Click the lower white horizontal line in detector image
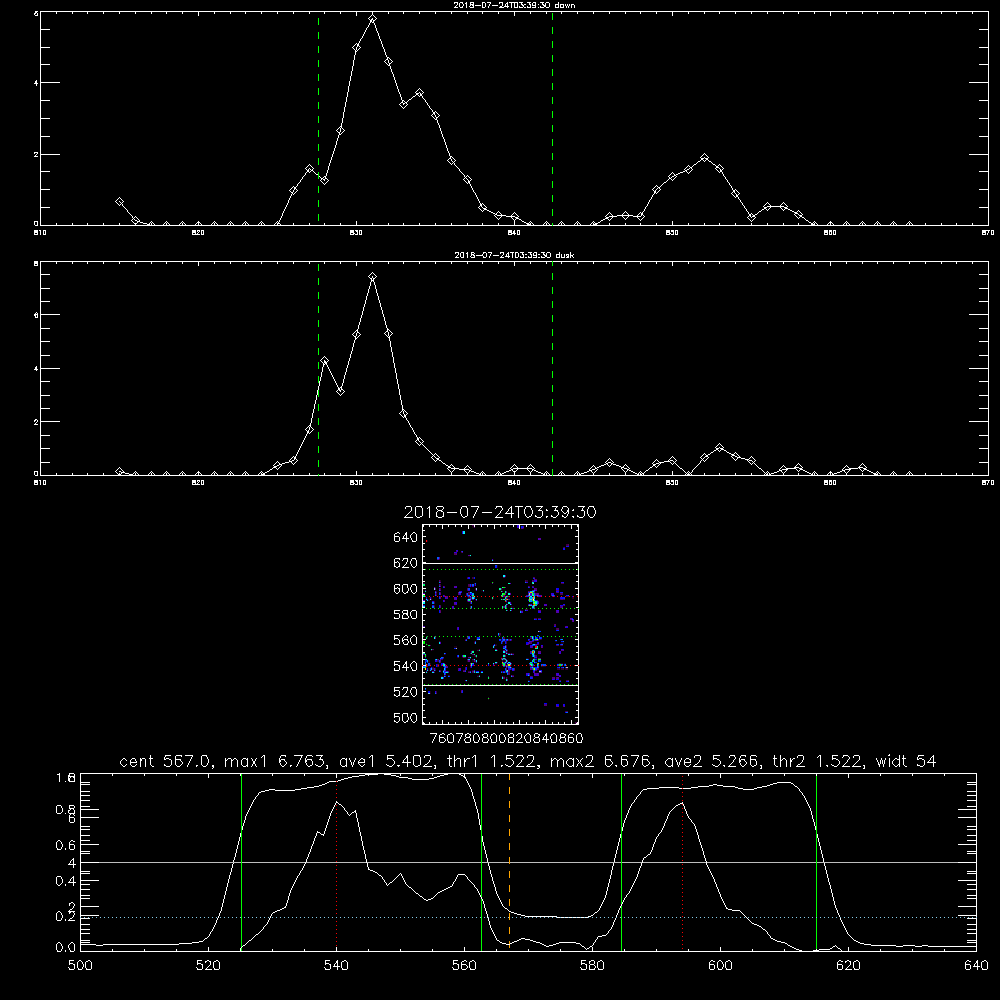This screenshot has width=1000, height=1000. (500, 685)
